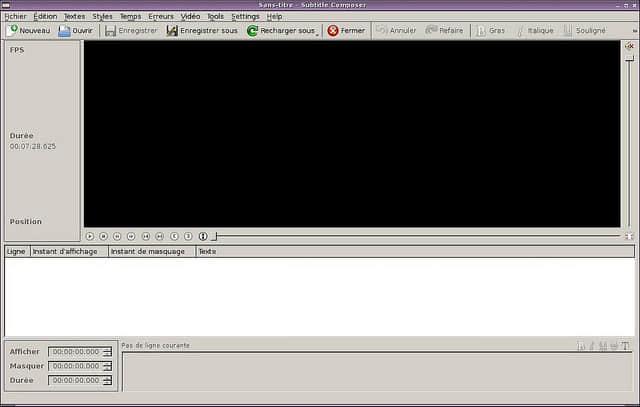Click the Texte column header
Viewport: 640px width, 407px height.
(x=207, y=251)
